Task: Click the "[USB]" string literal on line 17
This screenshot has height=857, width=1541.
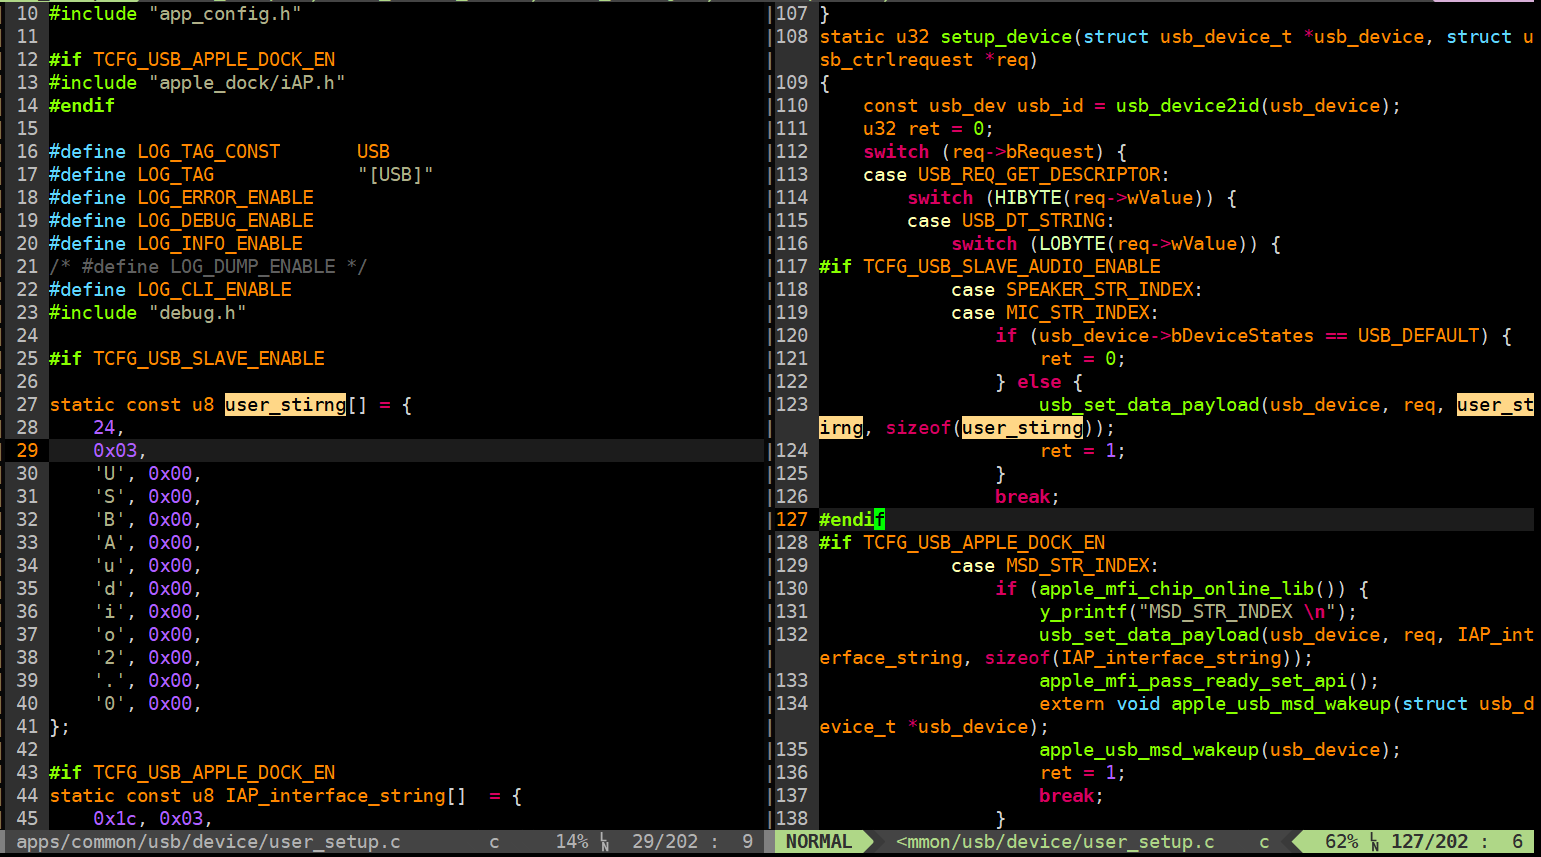Action: tap(396, 175)
